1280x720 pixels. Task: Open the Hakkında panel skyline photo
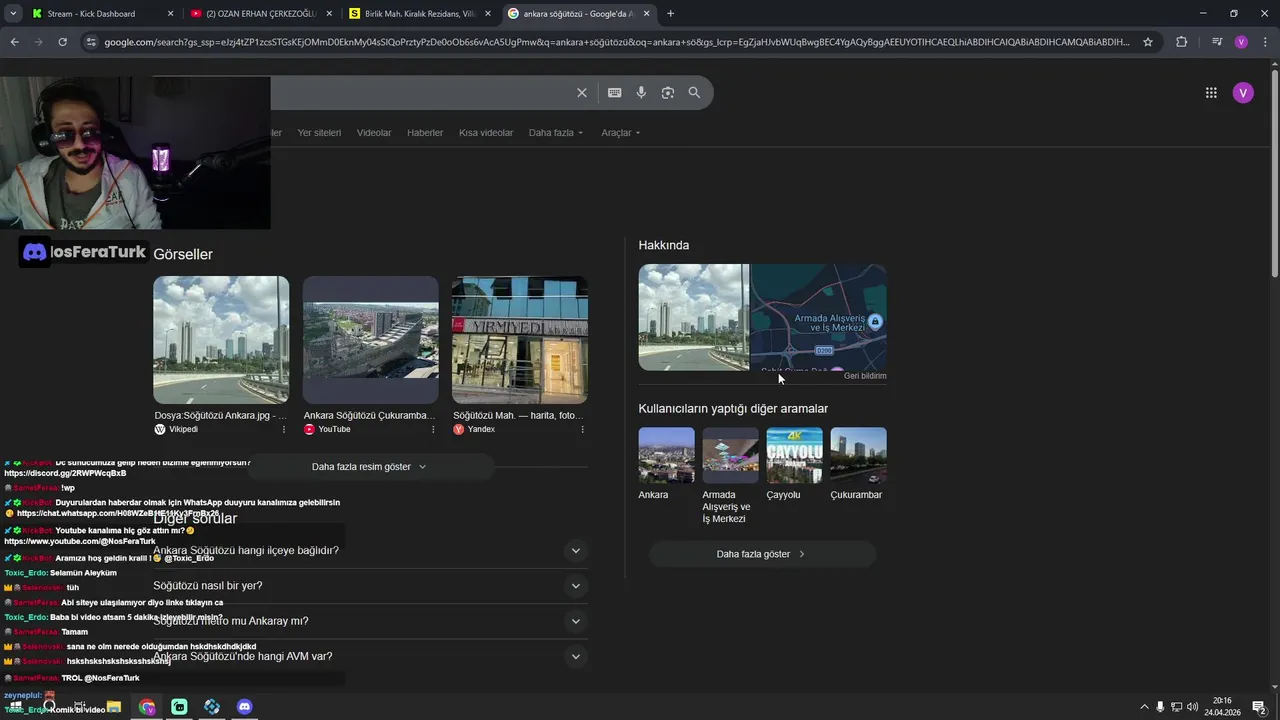pos(694,317)
